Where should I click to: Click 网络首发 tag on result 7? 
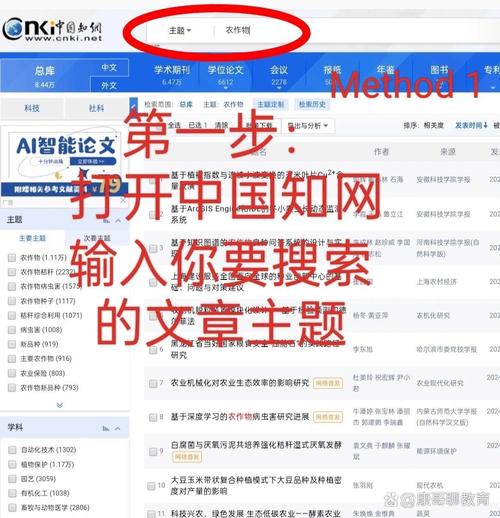click(328, 383)
